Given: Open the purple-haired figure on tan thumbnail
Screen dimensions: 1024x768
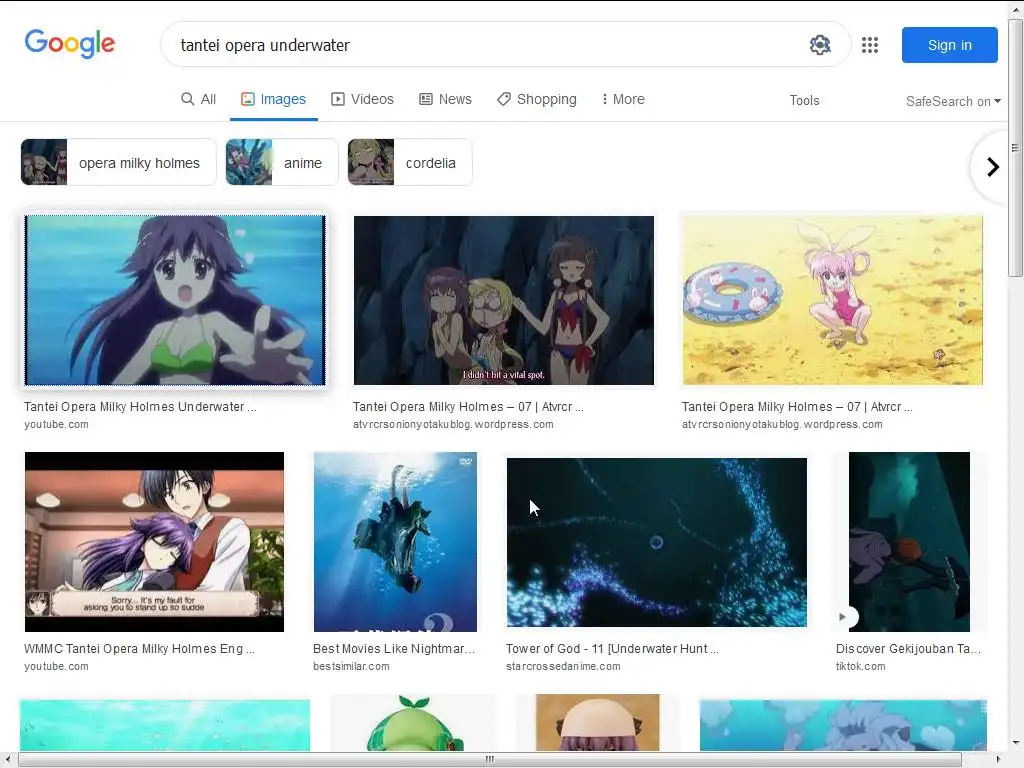Looking at the screenshot, I should [x=598, y=722].
